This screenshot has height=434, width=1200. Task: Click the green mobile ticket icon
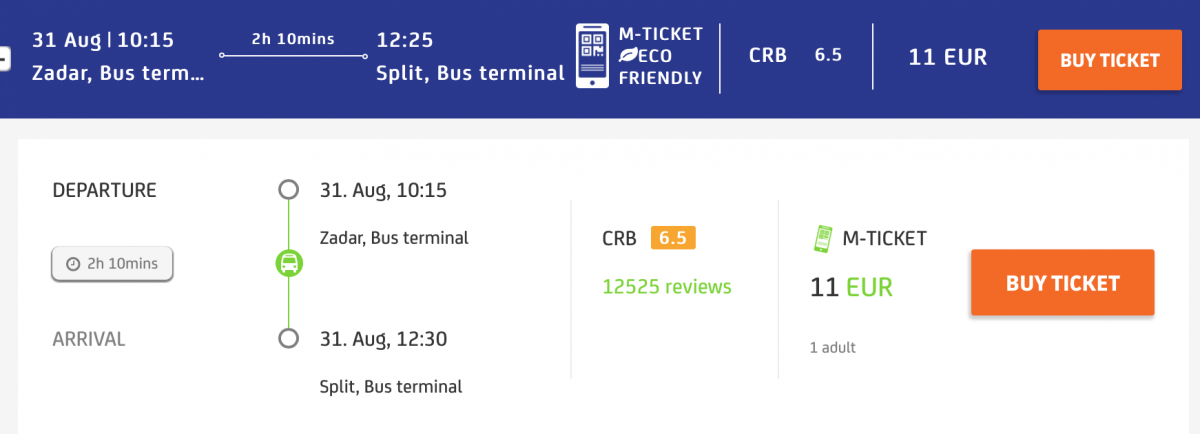coord(823,239)
